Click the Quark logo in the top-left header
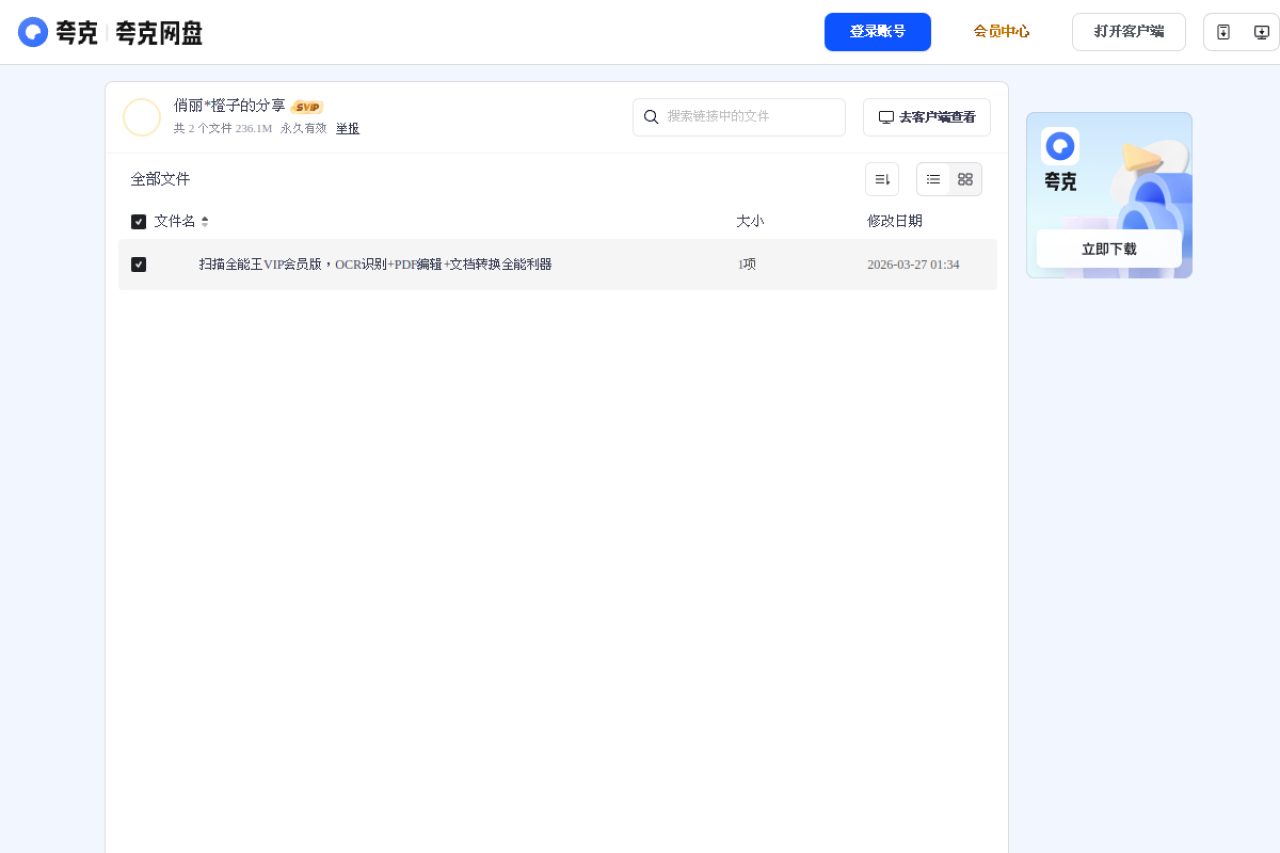Viewport: 1280px width, 853px height. point(33,31)
